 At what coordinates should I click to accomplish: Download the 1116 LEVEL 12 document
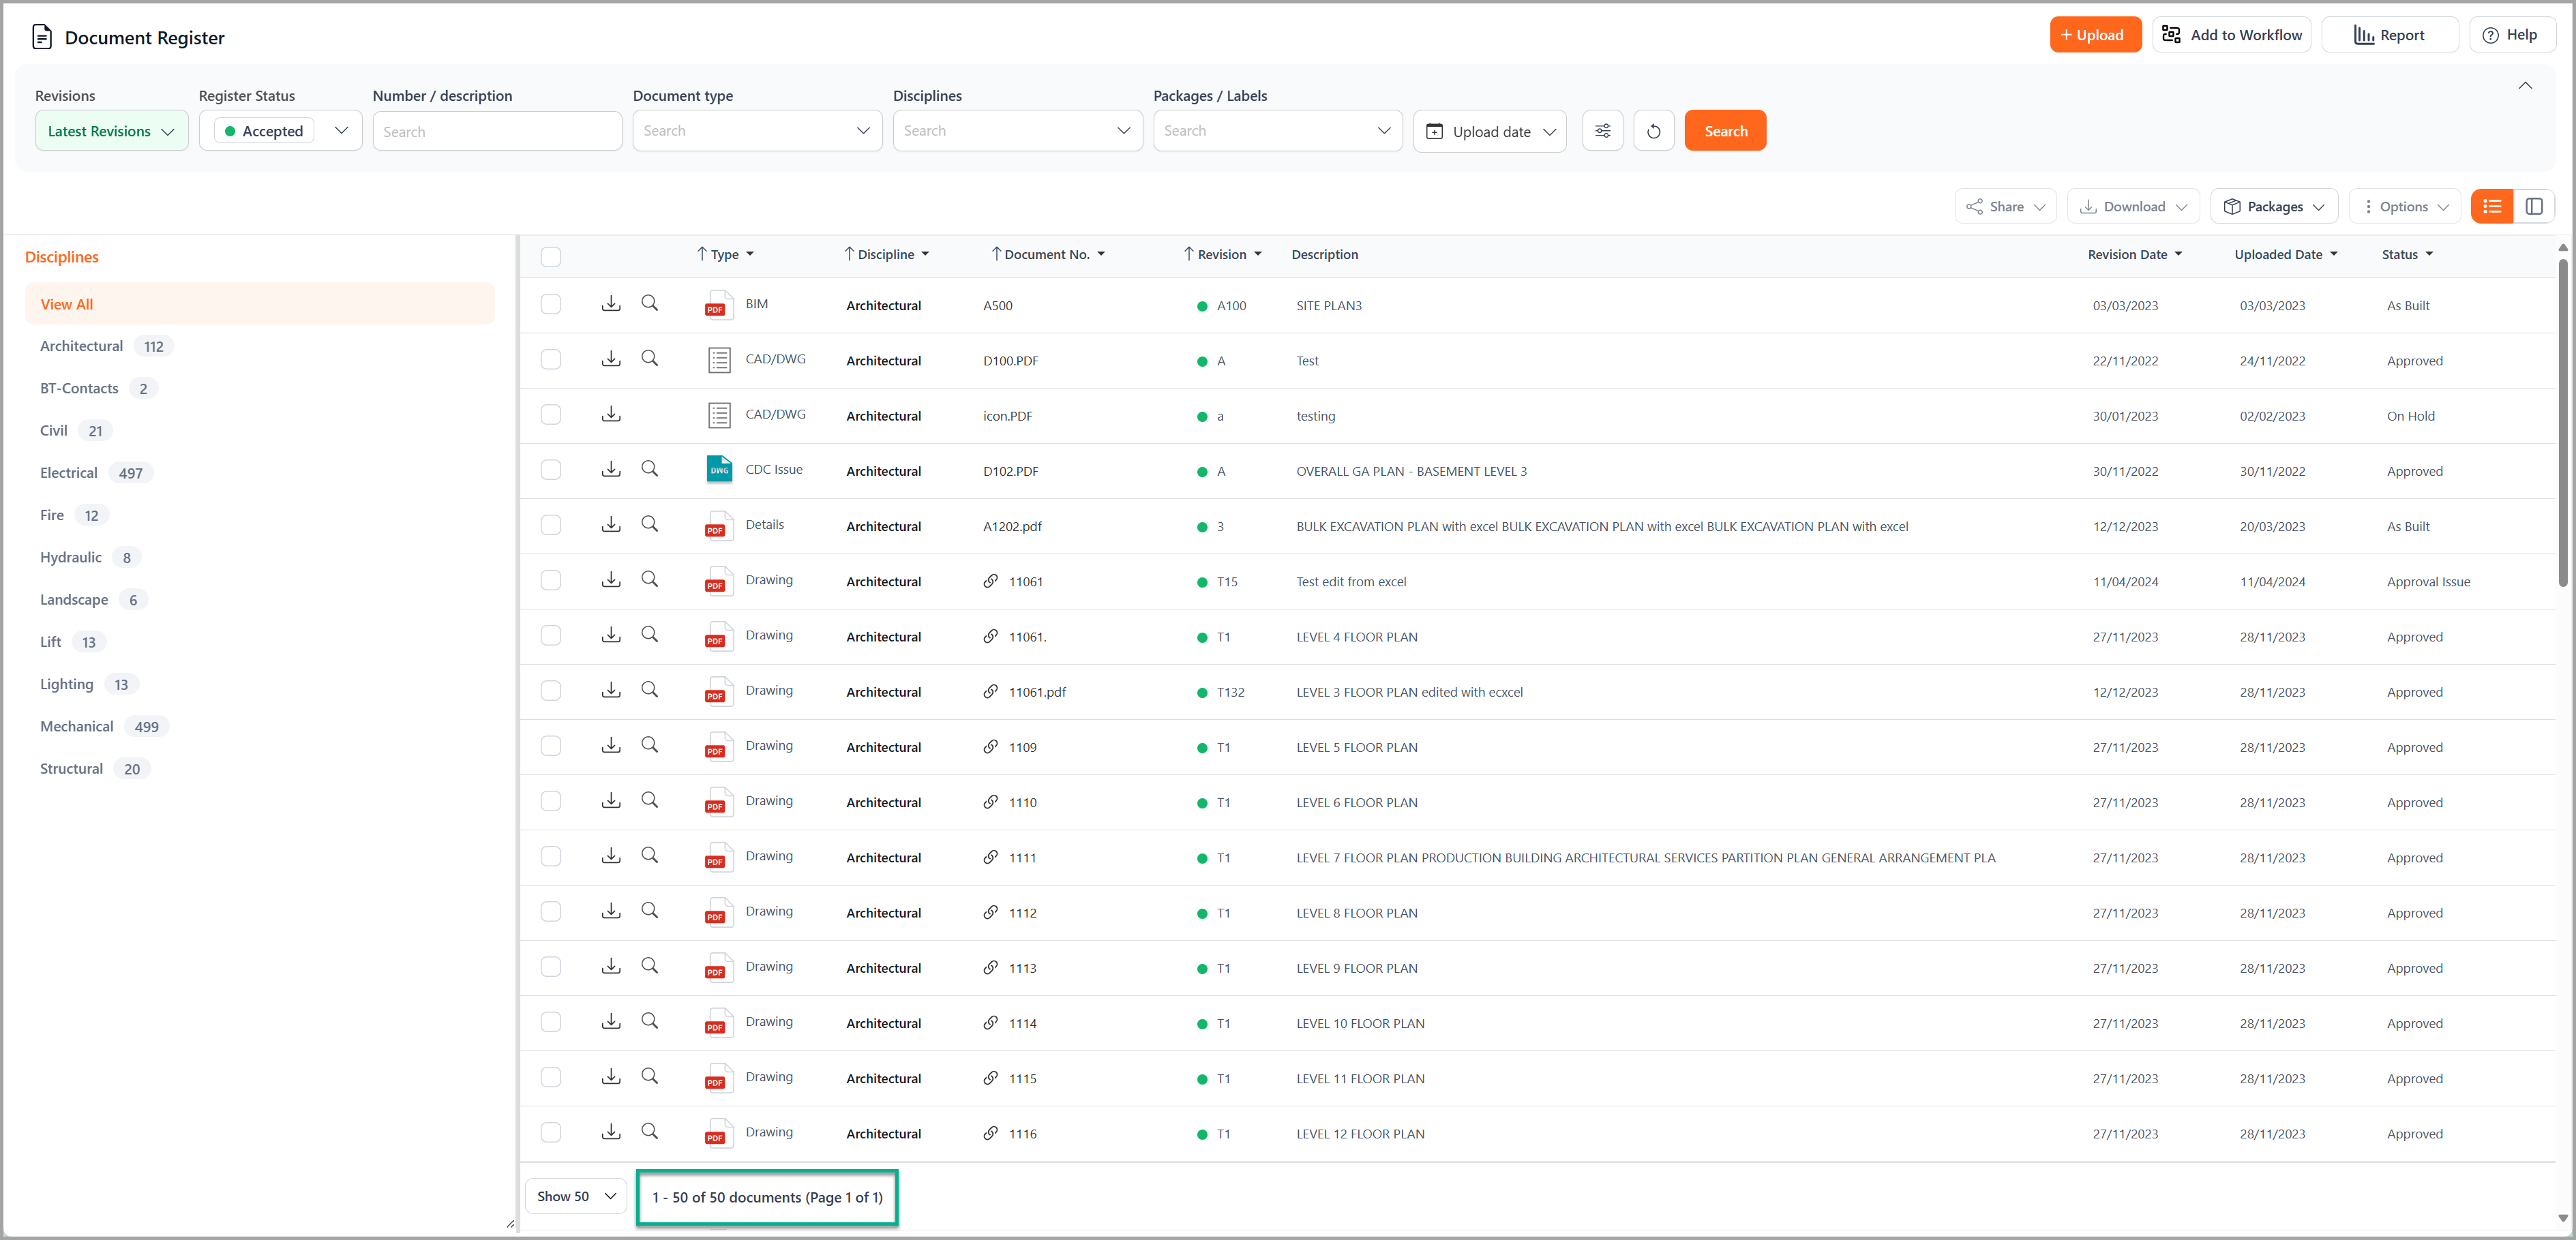[x=611, y=1131]
